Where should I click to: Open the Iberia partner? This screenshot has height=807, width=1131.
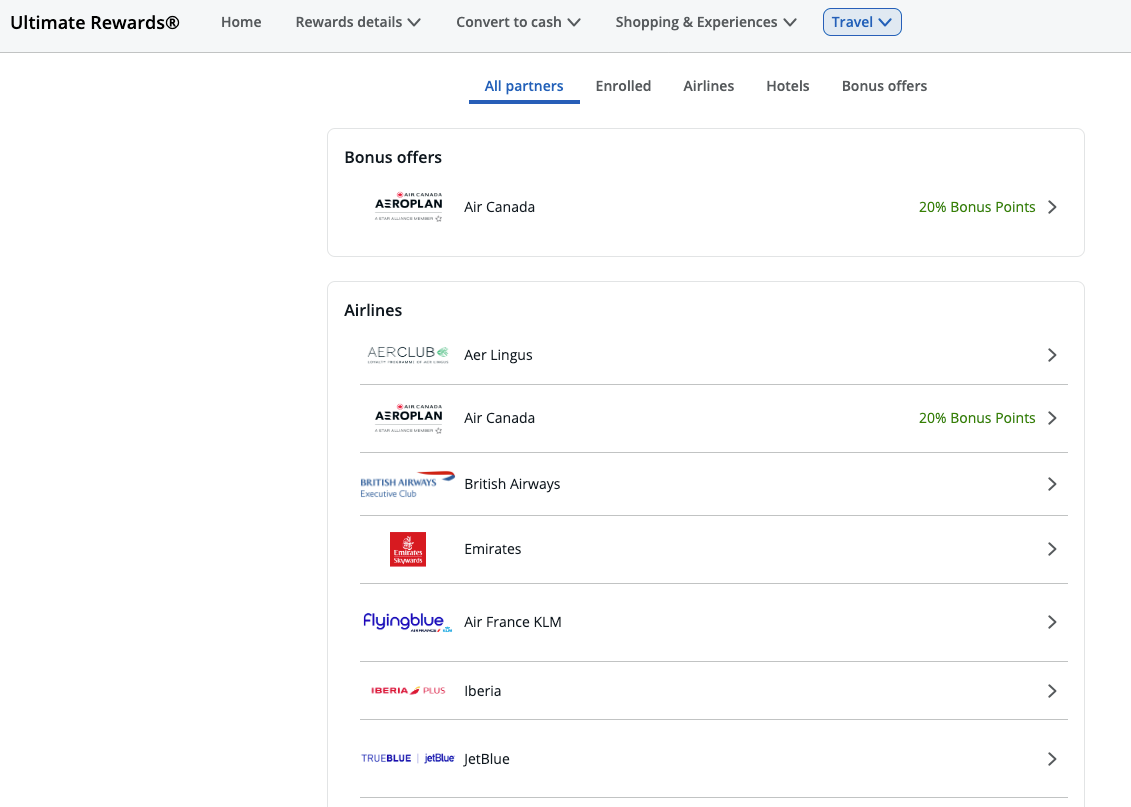[x=713, y=691]
